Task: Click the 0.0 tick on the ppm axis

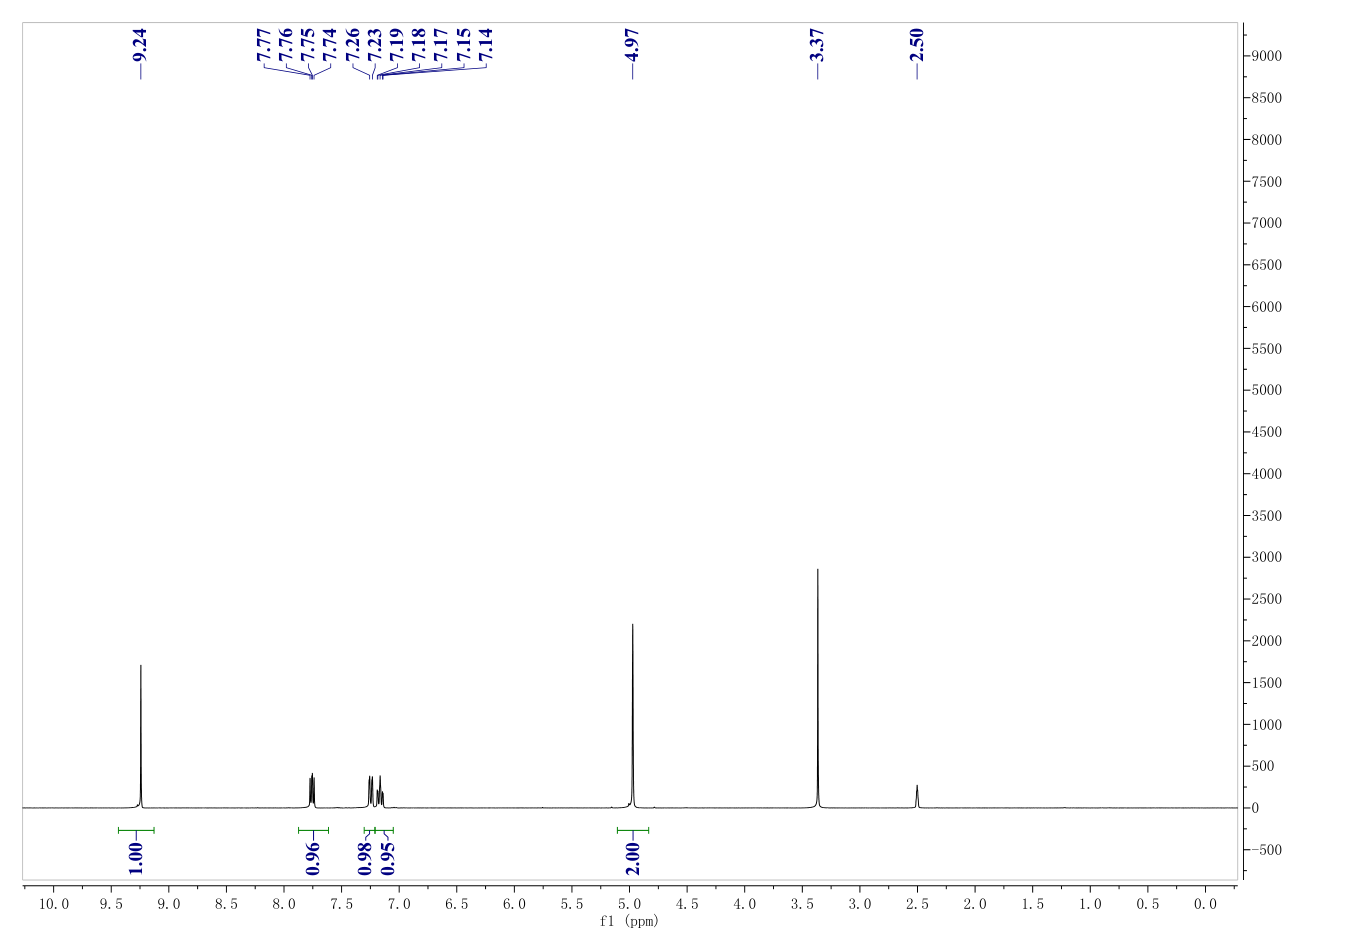Action: [x=1206, y=904]
